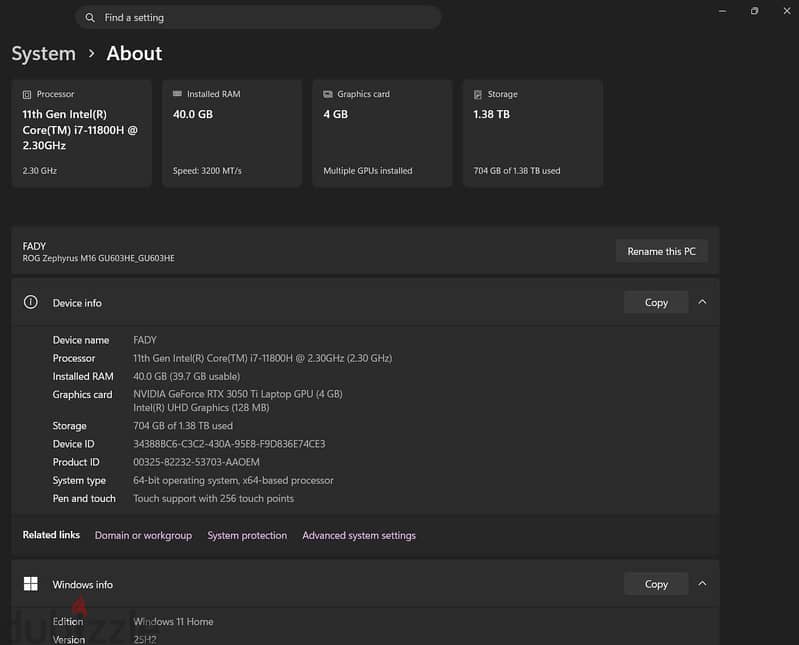The image size is (799, 645).
Task: Open the Storage summary card
Action: tap(533, 133)
